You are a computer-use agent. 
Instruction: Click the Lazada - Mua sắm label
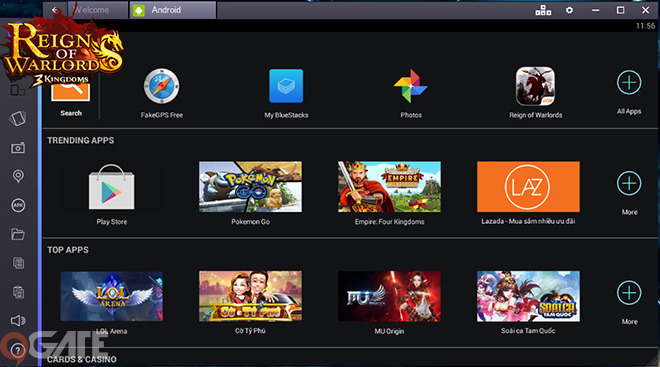click(528, 221)
